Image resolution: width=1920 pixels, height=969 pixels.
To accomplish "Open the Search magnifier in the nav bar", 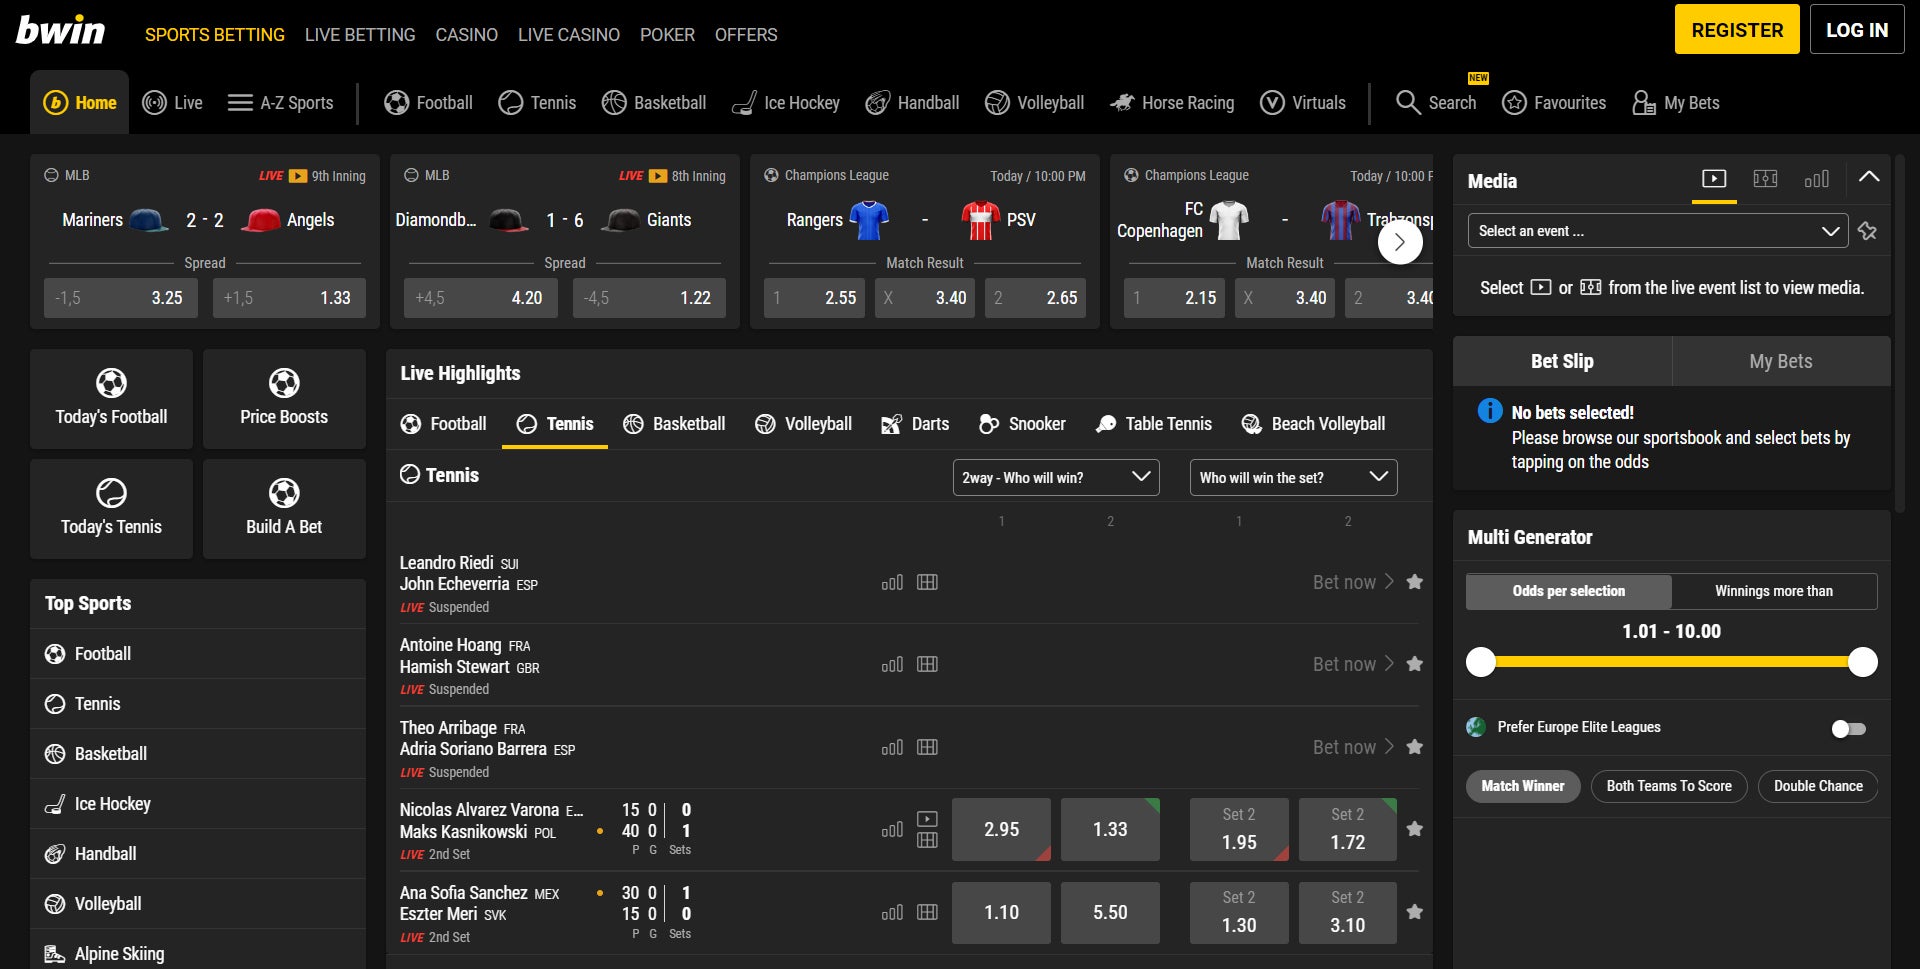I will pos(1435,102).
